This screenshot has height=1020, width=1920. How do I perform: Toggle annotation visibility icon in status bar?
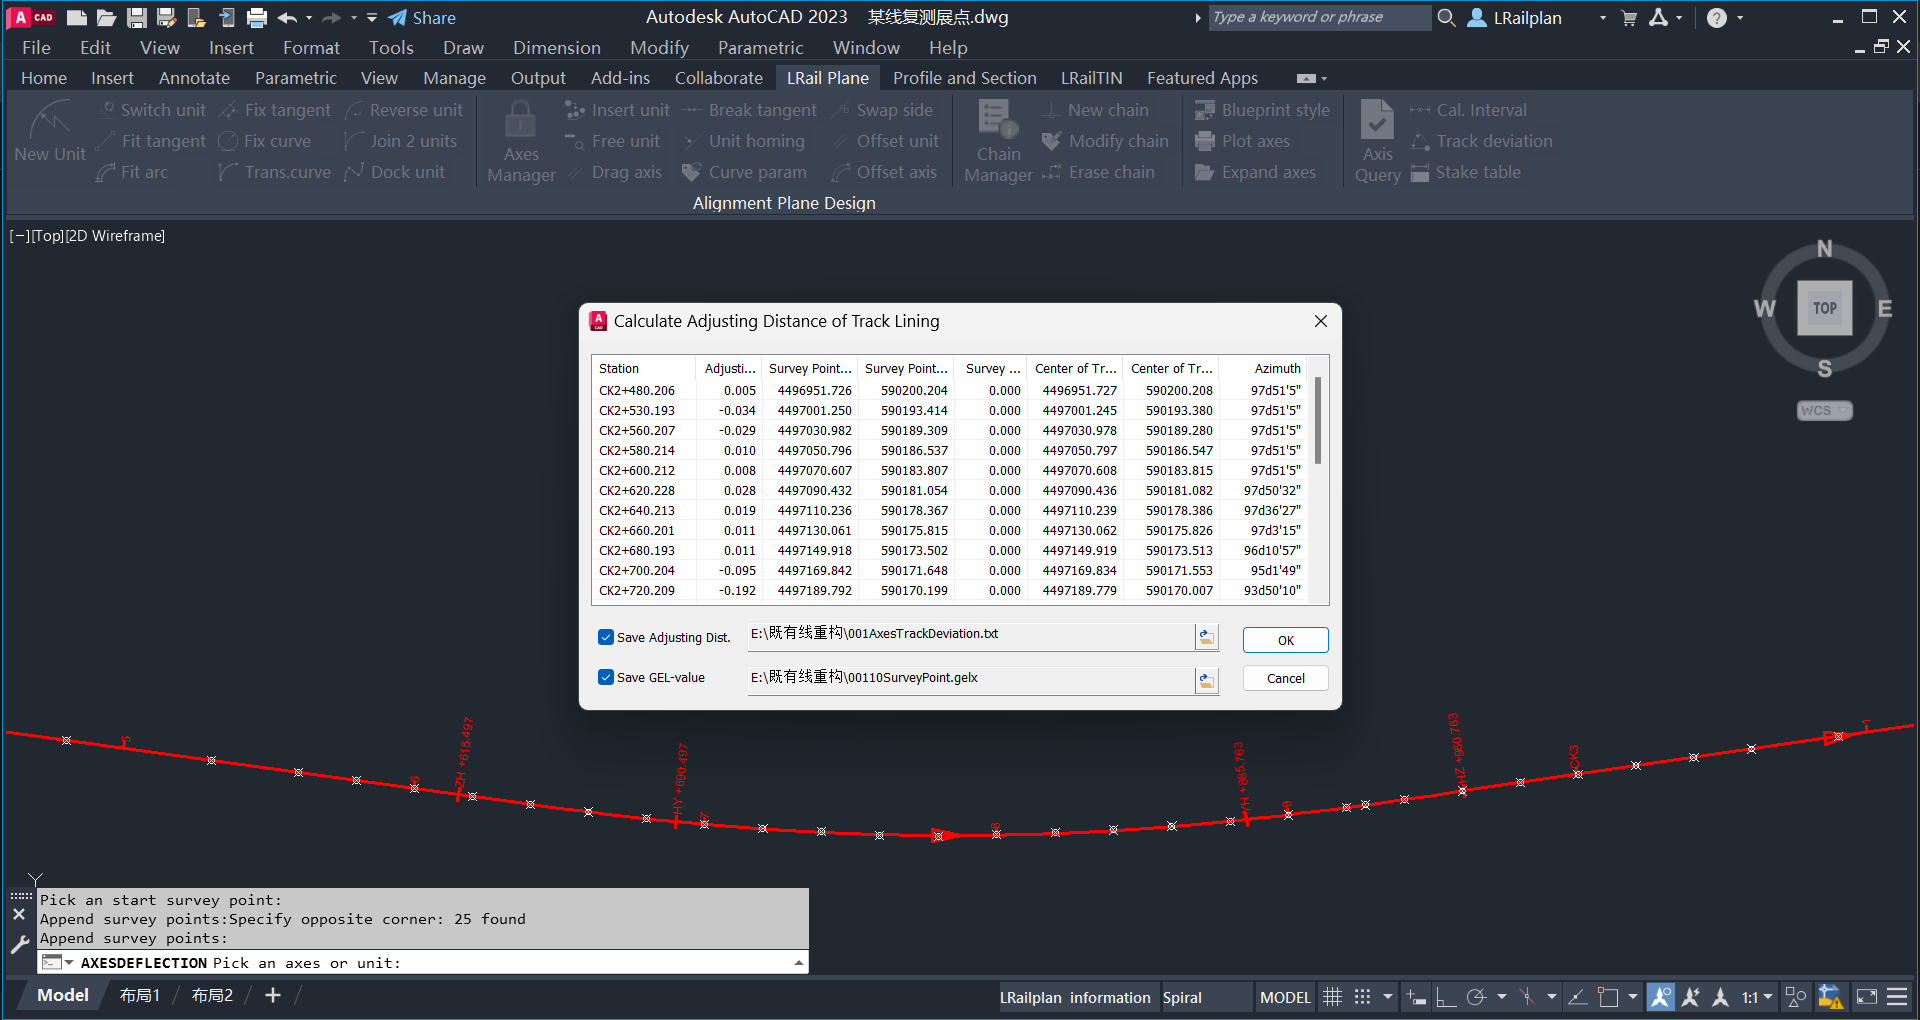tap(1661, 997)
